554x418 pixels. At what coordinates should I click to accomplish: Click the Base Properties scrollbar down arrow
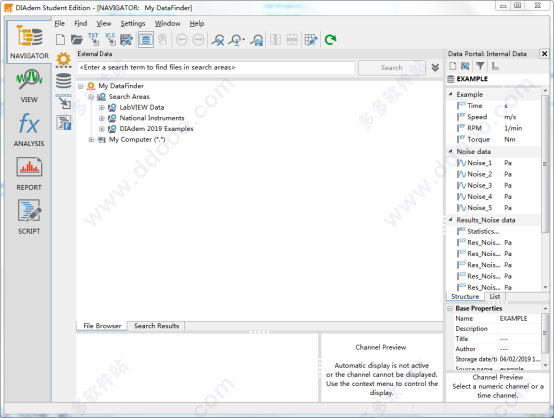pos(545,365)
